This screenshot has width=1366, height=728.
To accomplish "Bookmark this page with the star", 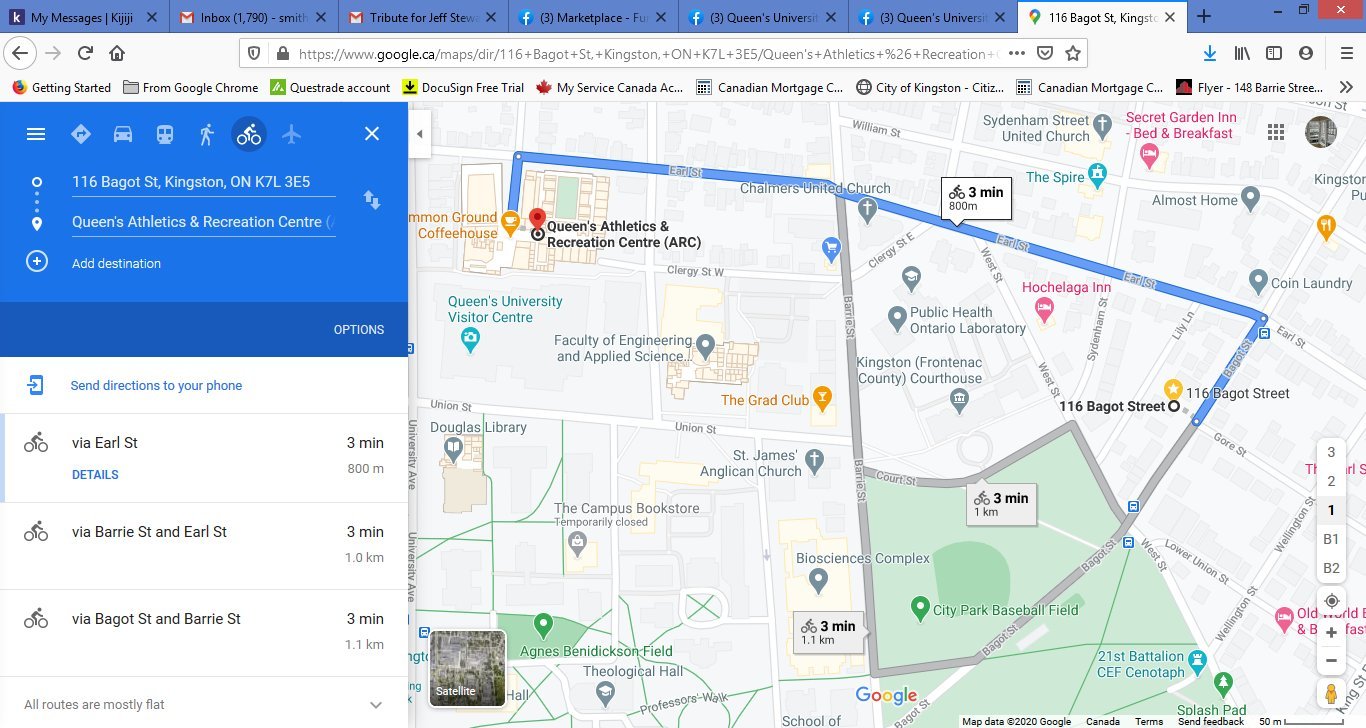I will [1071, 51].
